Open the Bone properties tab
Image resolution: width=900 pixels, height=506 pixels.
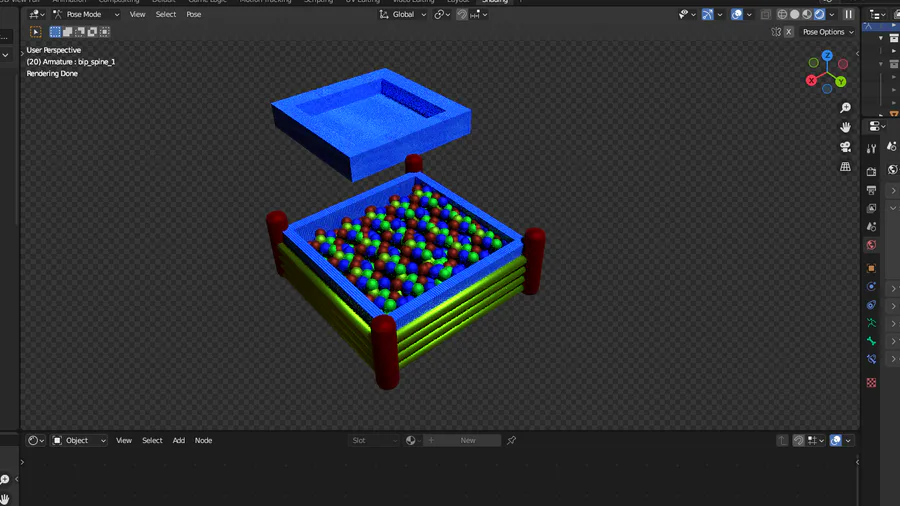tap(871, 341)
